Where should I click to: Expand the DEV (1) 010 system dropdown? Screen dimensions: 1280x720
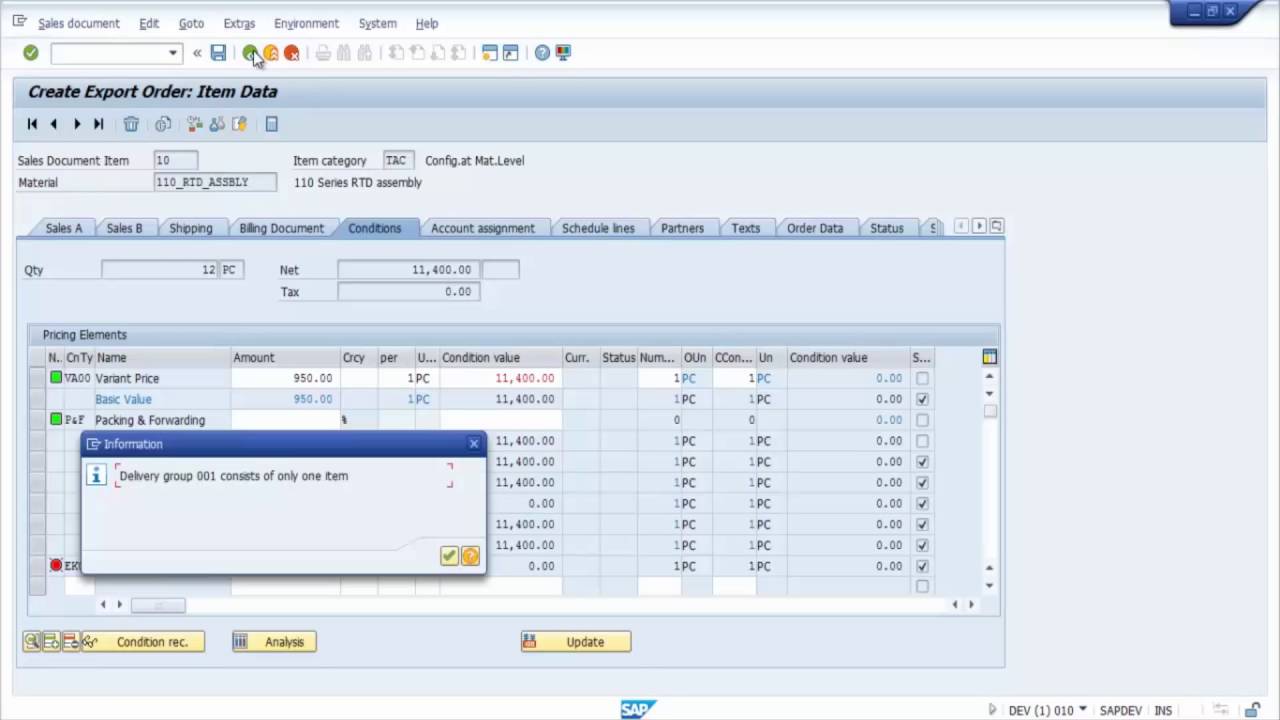tap(1082, 710)
